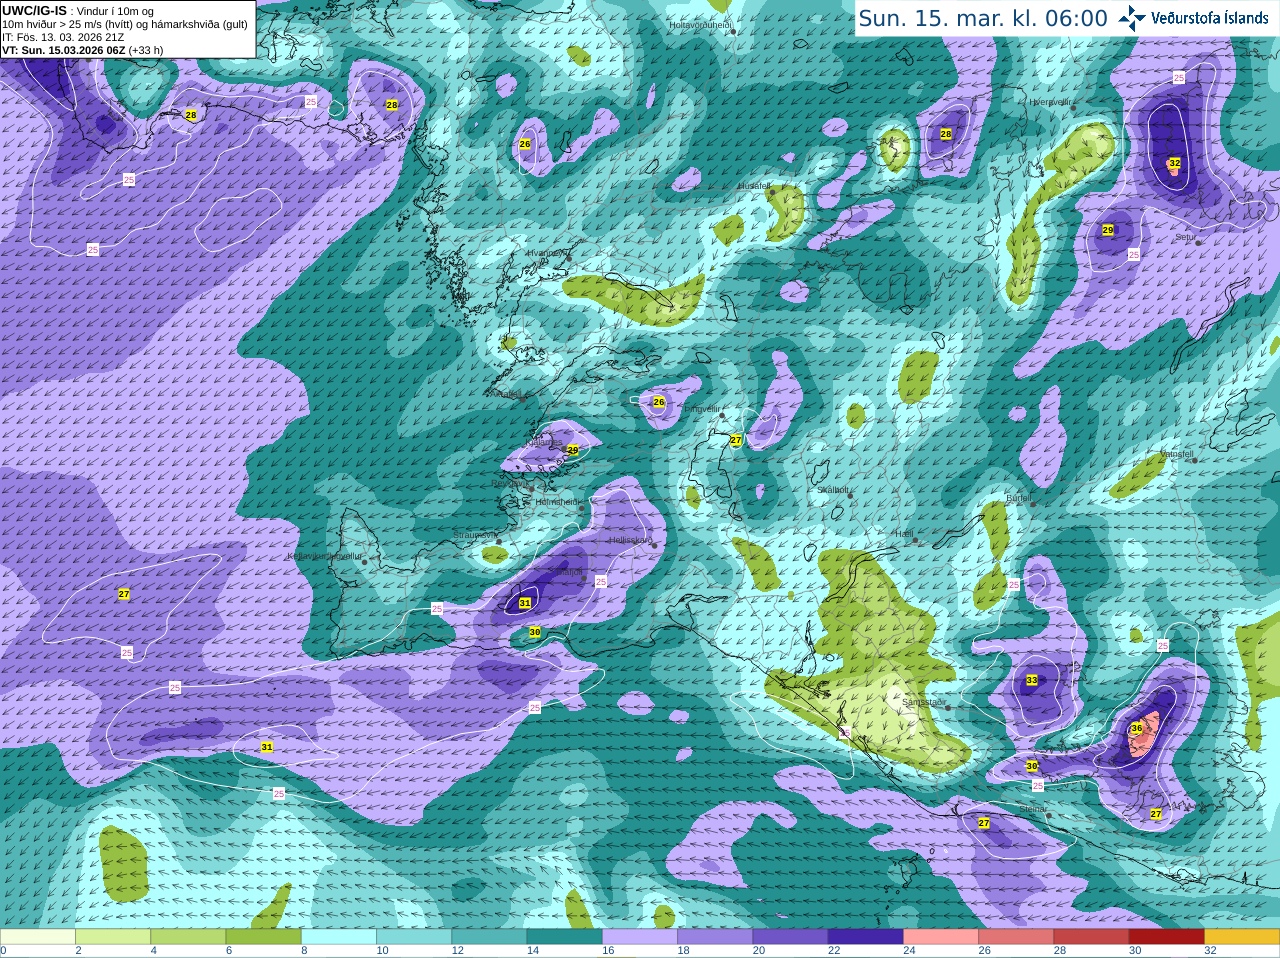
Task: Click the Hólmsheiði station label
Action: [557, 501]
